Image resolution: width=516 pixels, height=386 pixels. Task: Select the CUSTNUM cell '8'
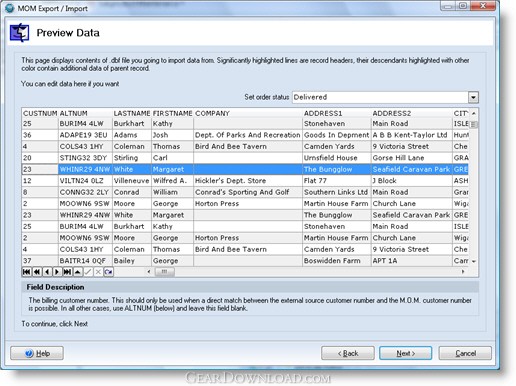point(40,192)
